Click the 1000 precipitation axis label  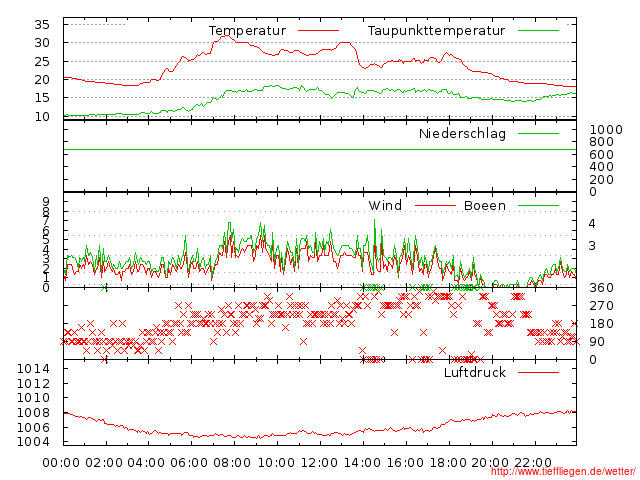tap(606, 130)
